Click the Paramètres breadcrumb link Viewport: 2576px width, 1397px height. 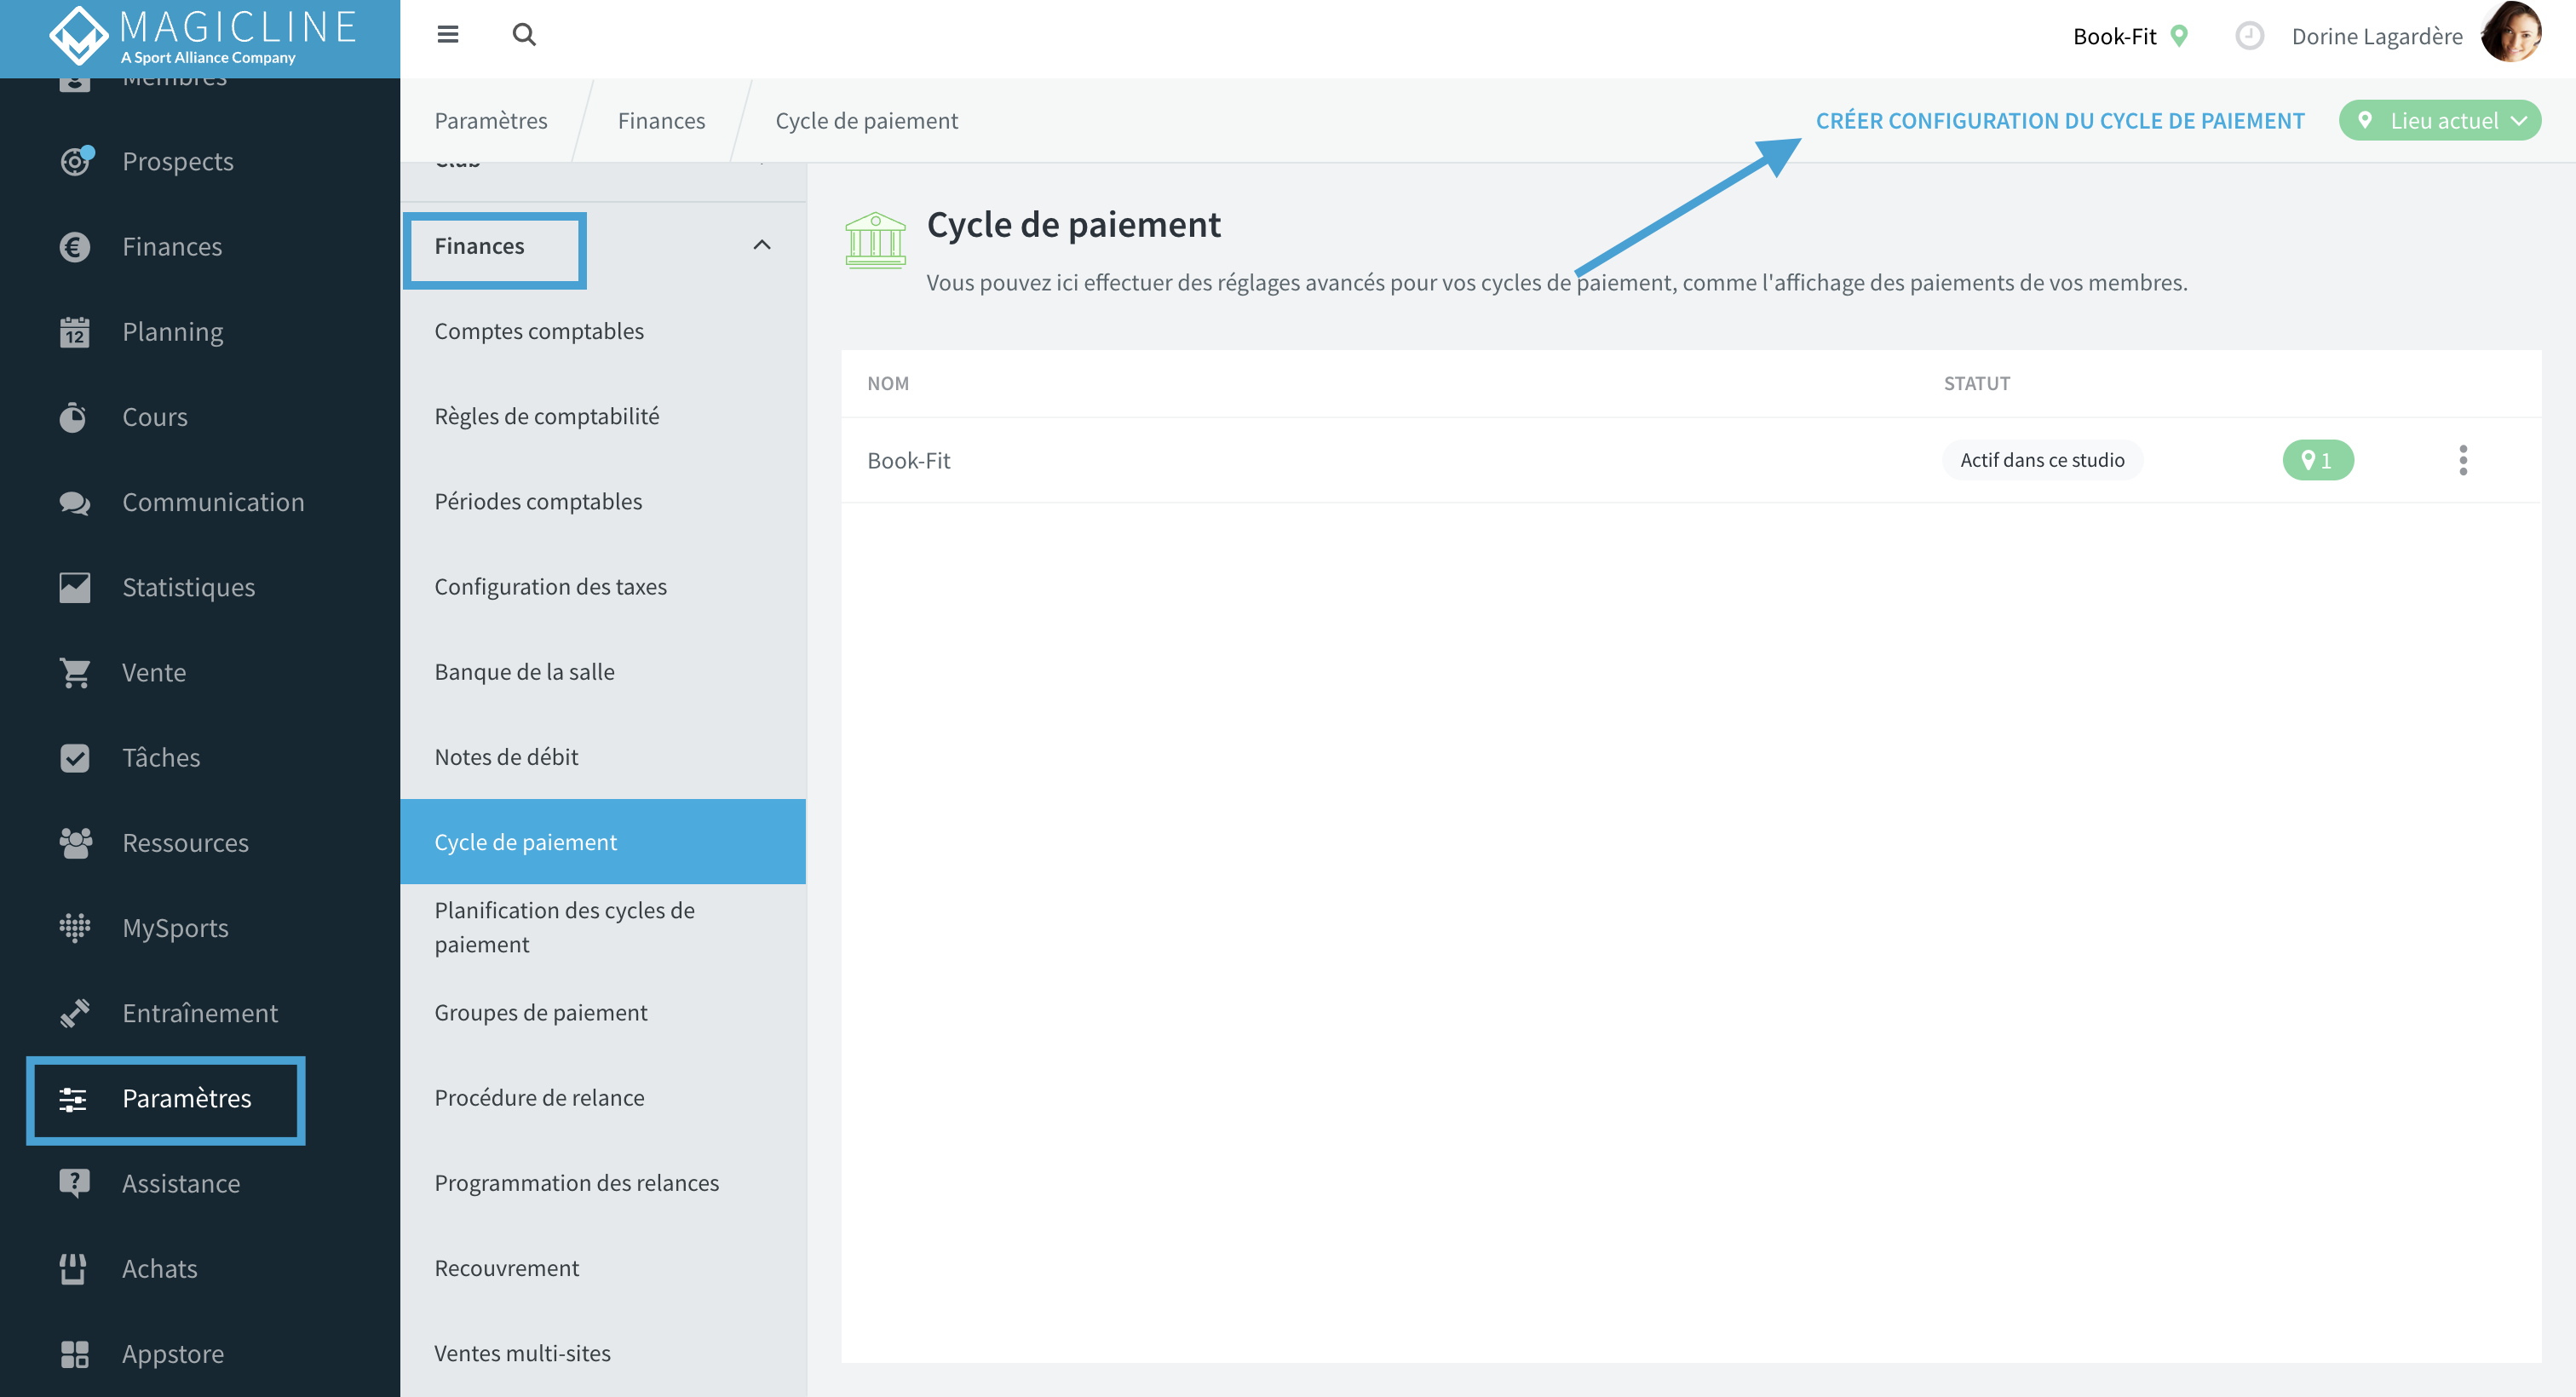point(491,120)
